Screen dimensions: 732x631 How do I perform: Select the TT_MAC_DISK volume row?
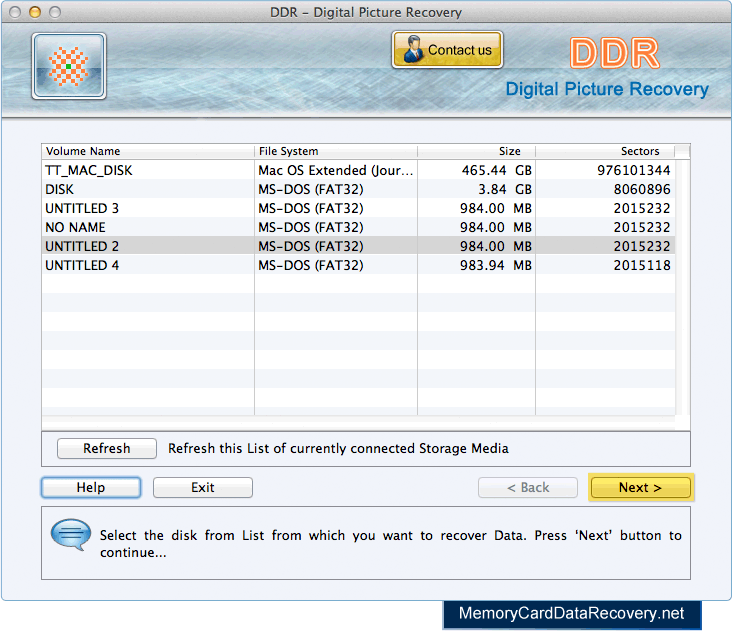[359, 170]
